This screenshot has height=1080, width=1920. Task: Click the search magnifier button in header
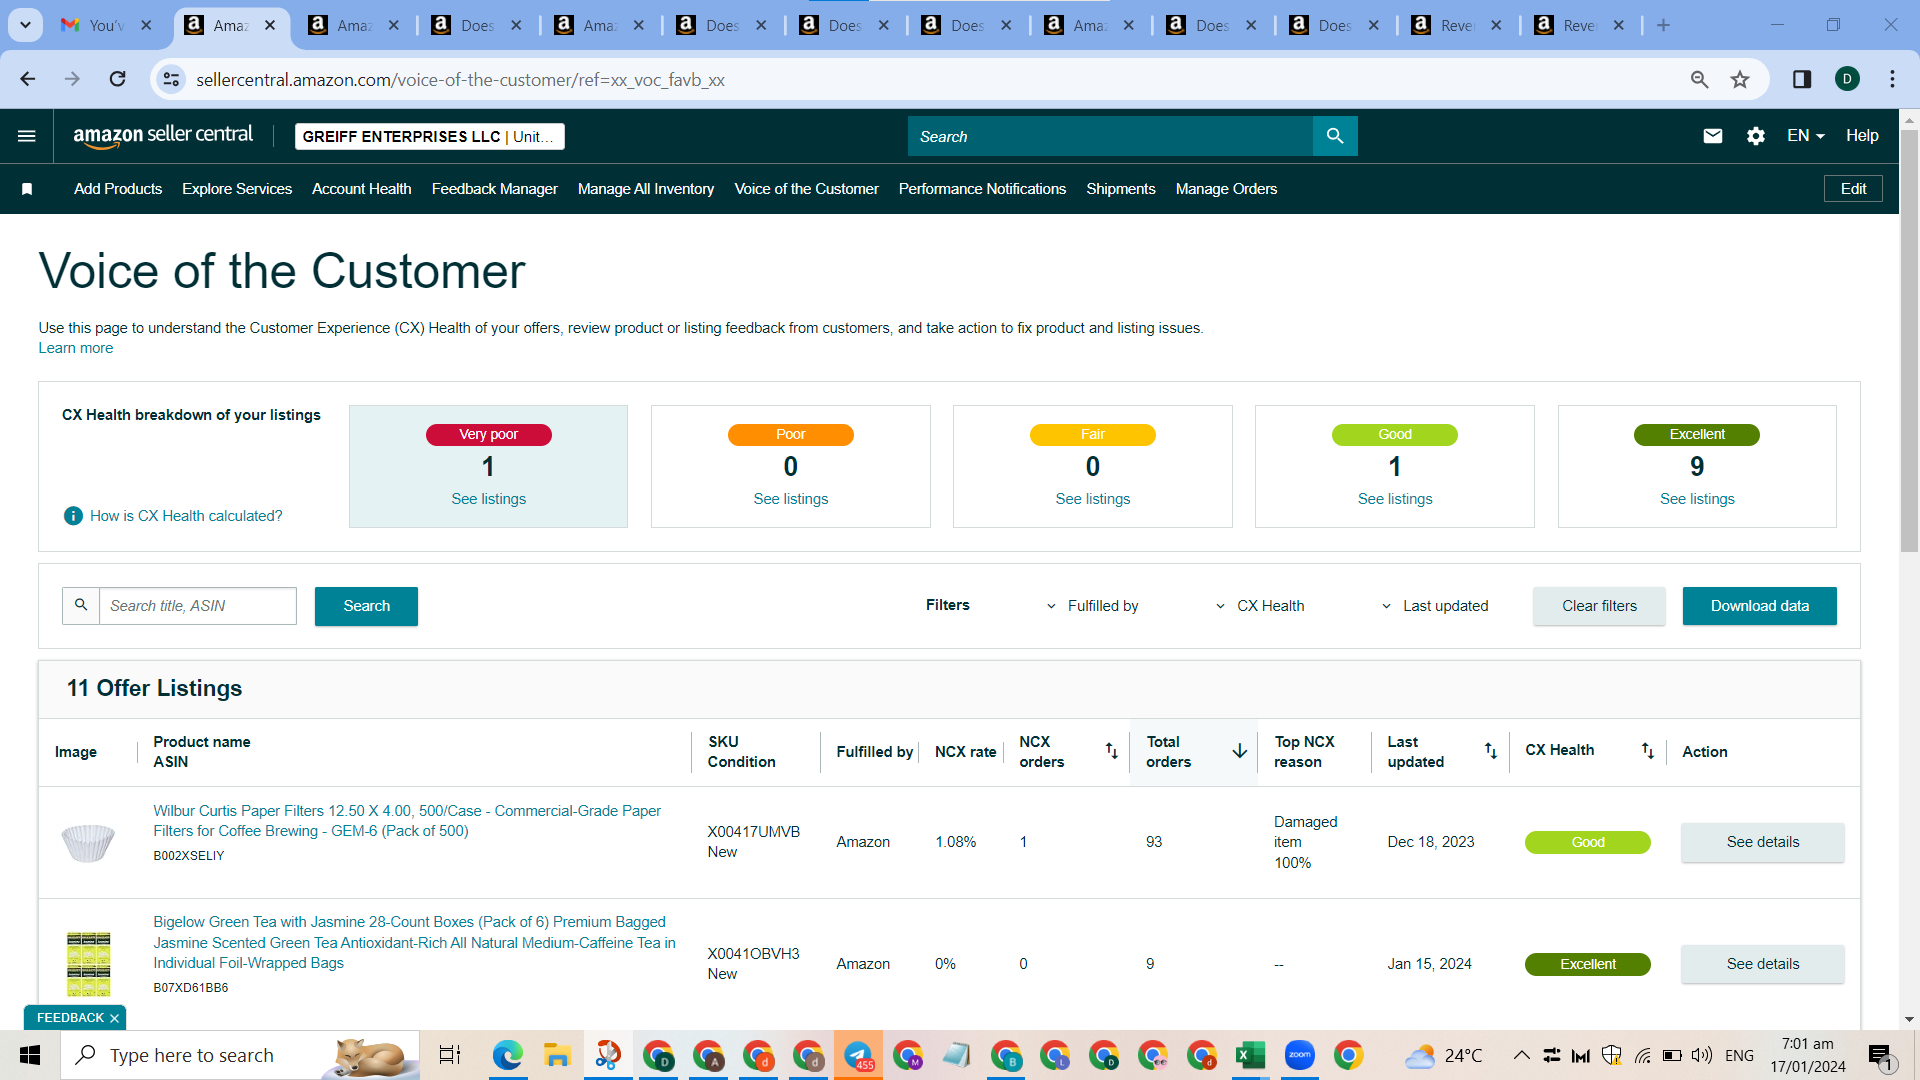click(1334, 136)
